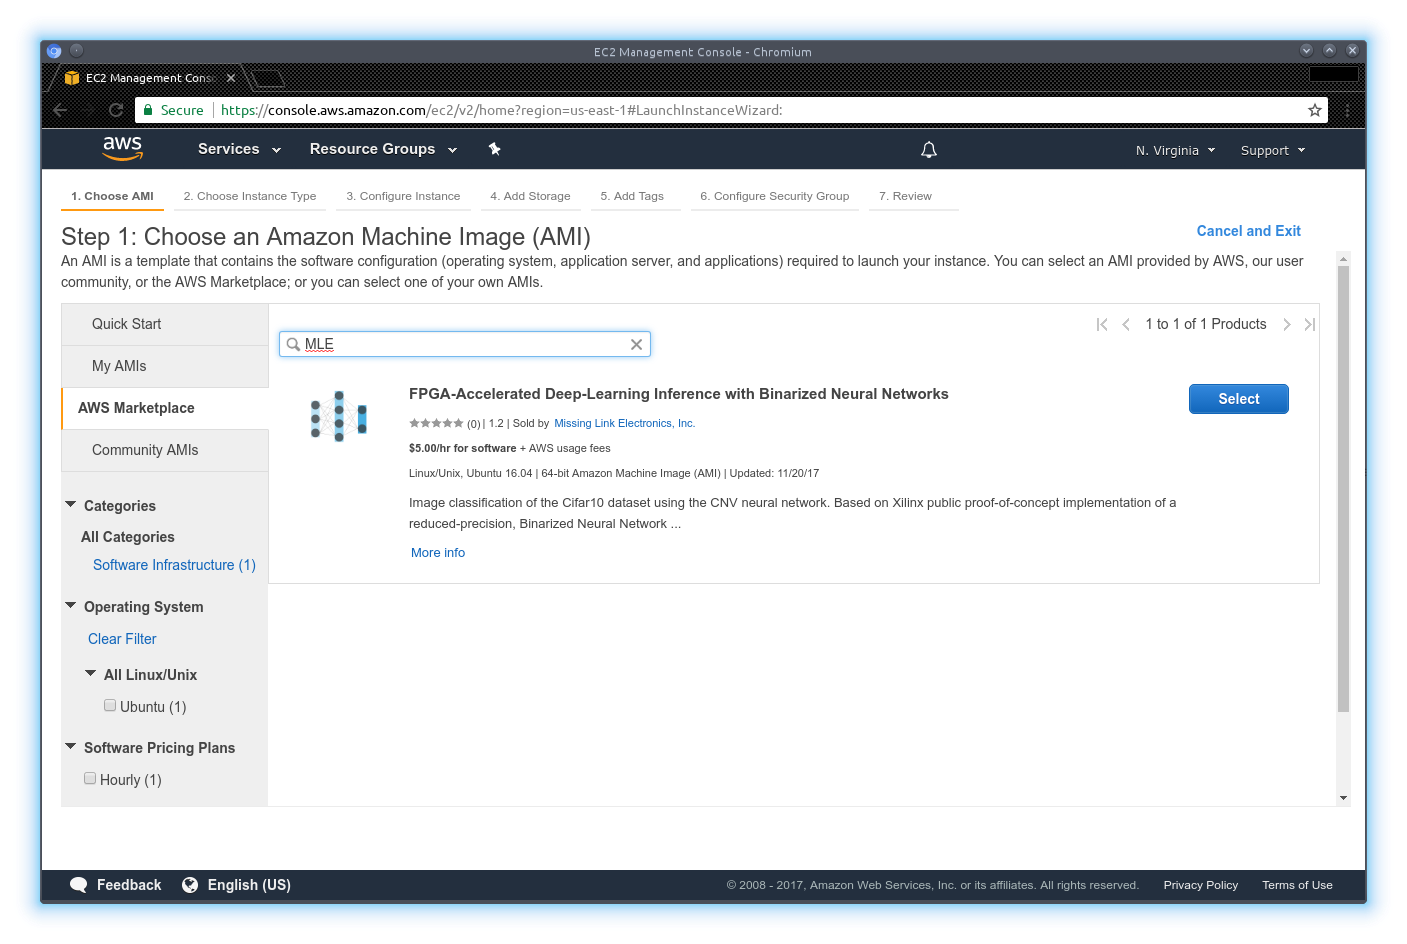Enable the Hourly pricing plan checkbox
This screenshot has height=944, width=1407.
point(90,779)
